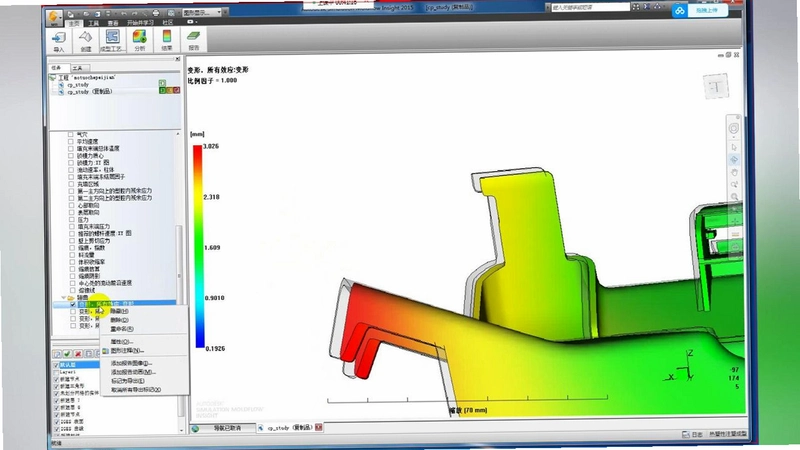This screenshot has width=800, height=450.
Task: Click the deformation color legend bar
Action: pos(198,246)
